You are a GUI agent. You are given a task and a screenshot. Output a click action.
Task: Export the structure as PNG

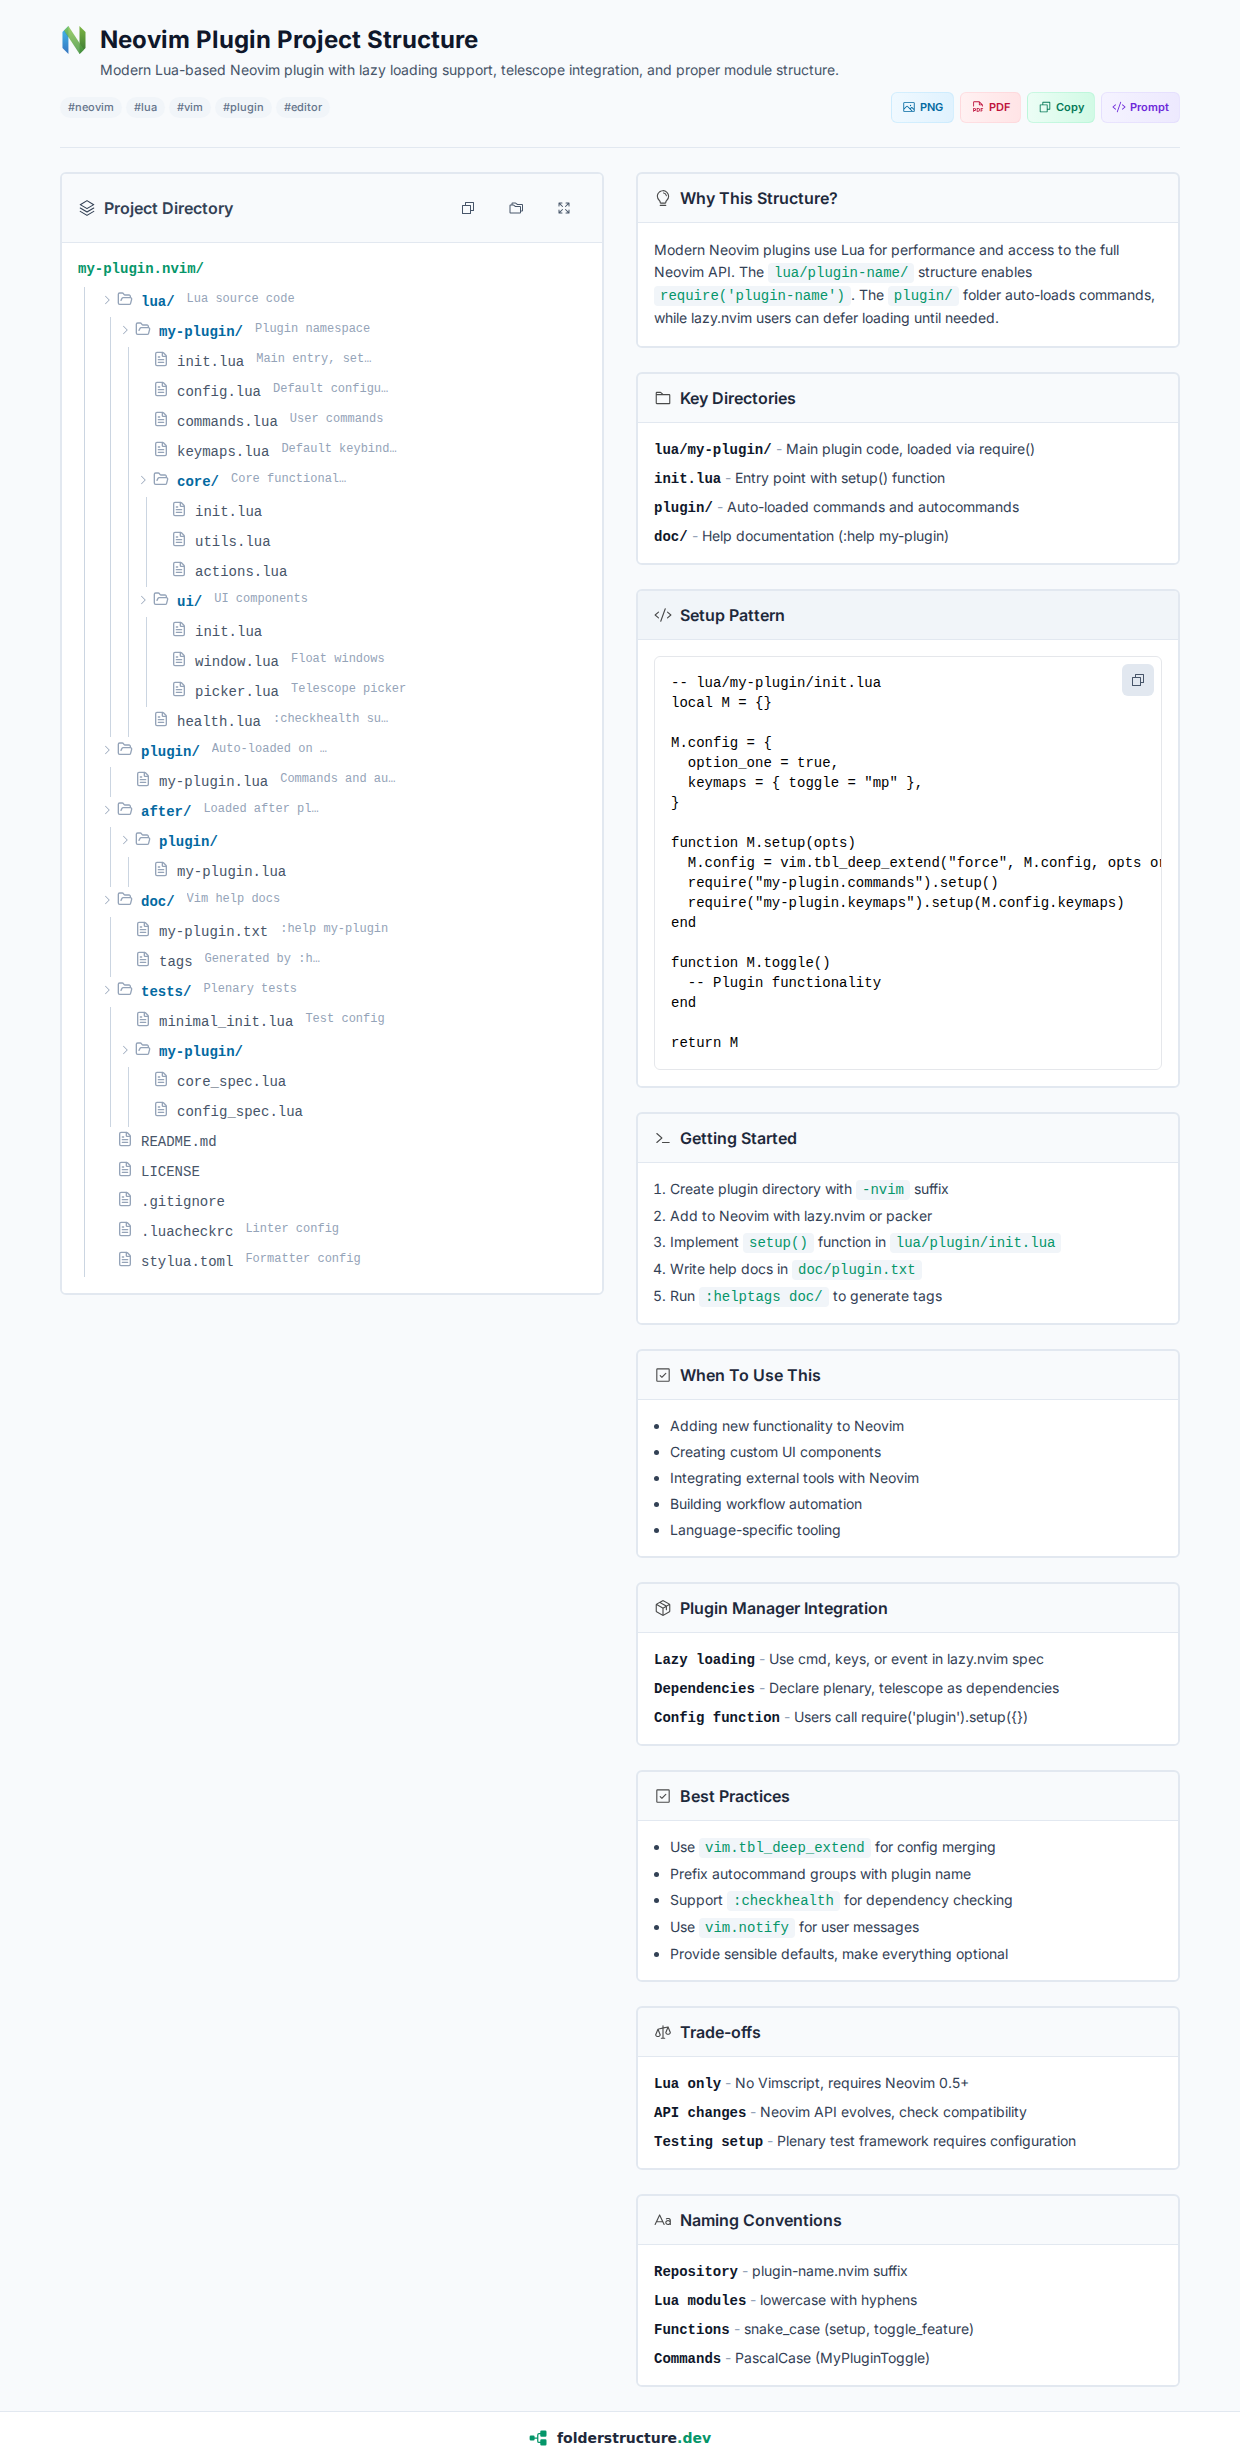coord(922,107)
